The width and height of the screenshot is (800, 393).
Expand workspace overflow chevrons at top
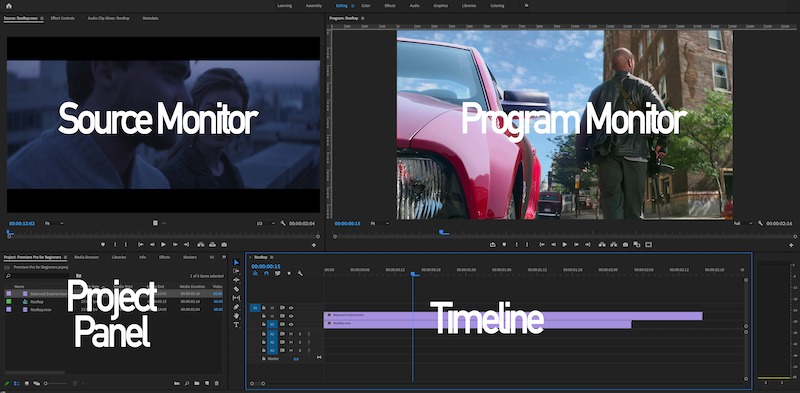point(527,6)
